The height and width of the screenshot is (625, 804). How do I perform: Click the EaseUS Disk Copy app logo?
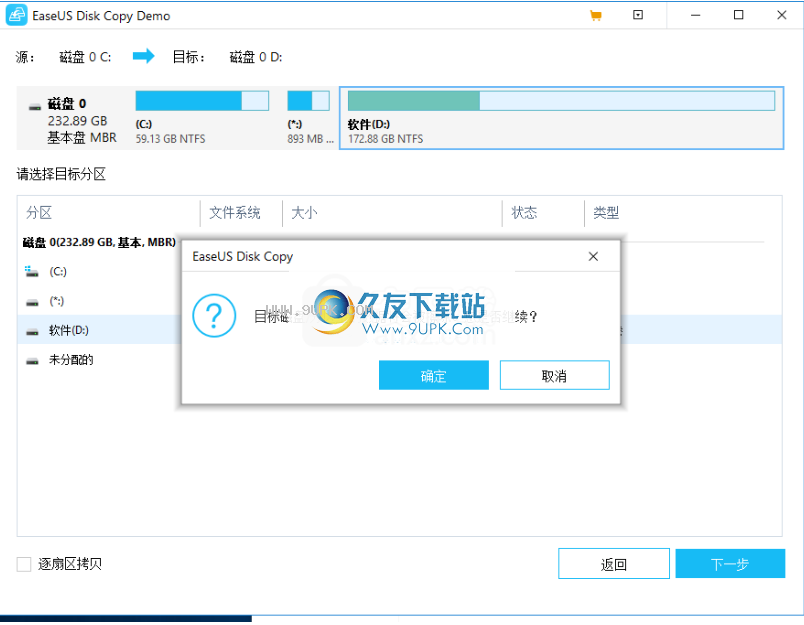coord(16,15)
